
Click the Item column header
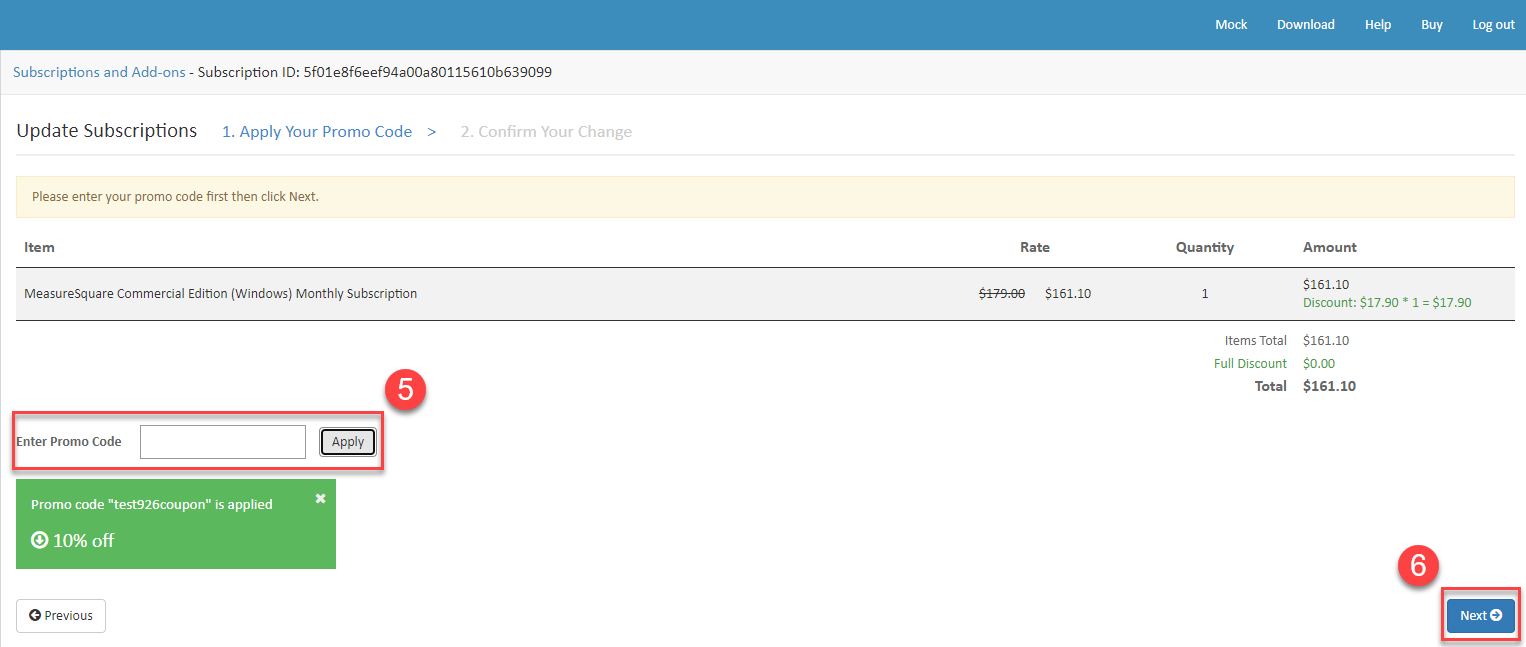(x=39, y=247)
